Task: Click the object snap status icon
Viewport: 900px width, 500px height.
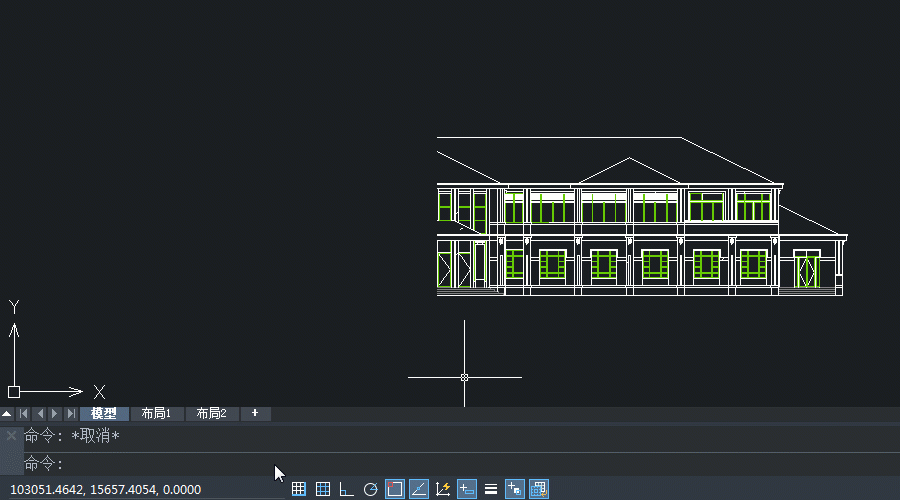Action: [395, 489]
